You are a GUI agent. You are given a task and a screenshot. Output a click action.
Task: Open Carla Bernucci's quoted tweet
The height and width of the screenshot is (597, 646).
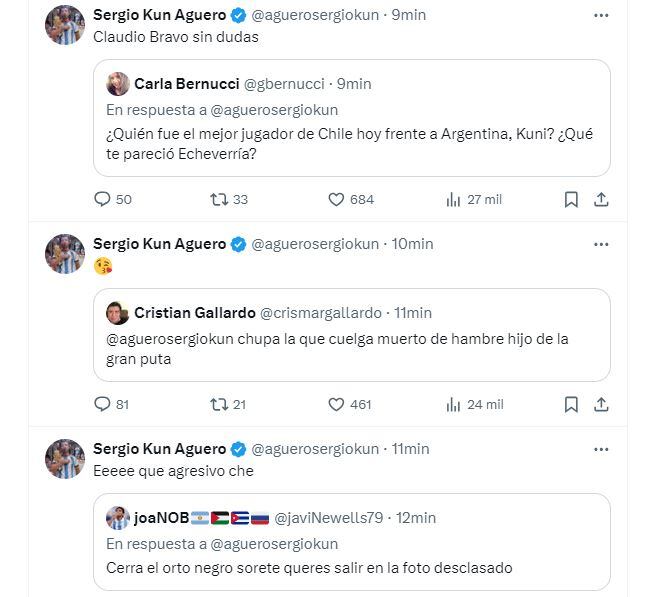(x=351, y=147)
